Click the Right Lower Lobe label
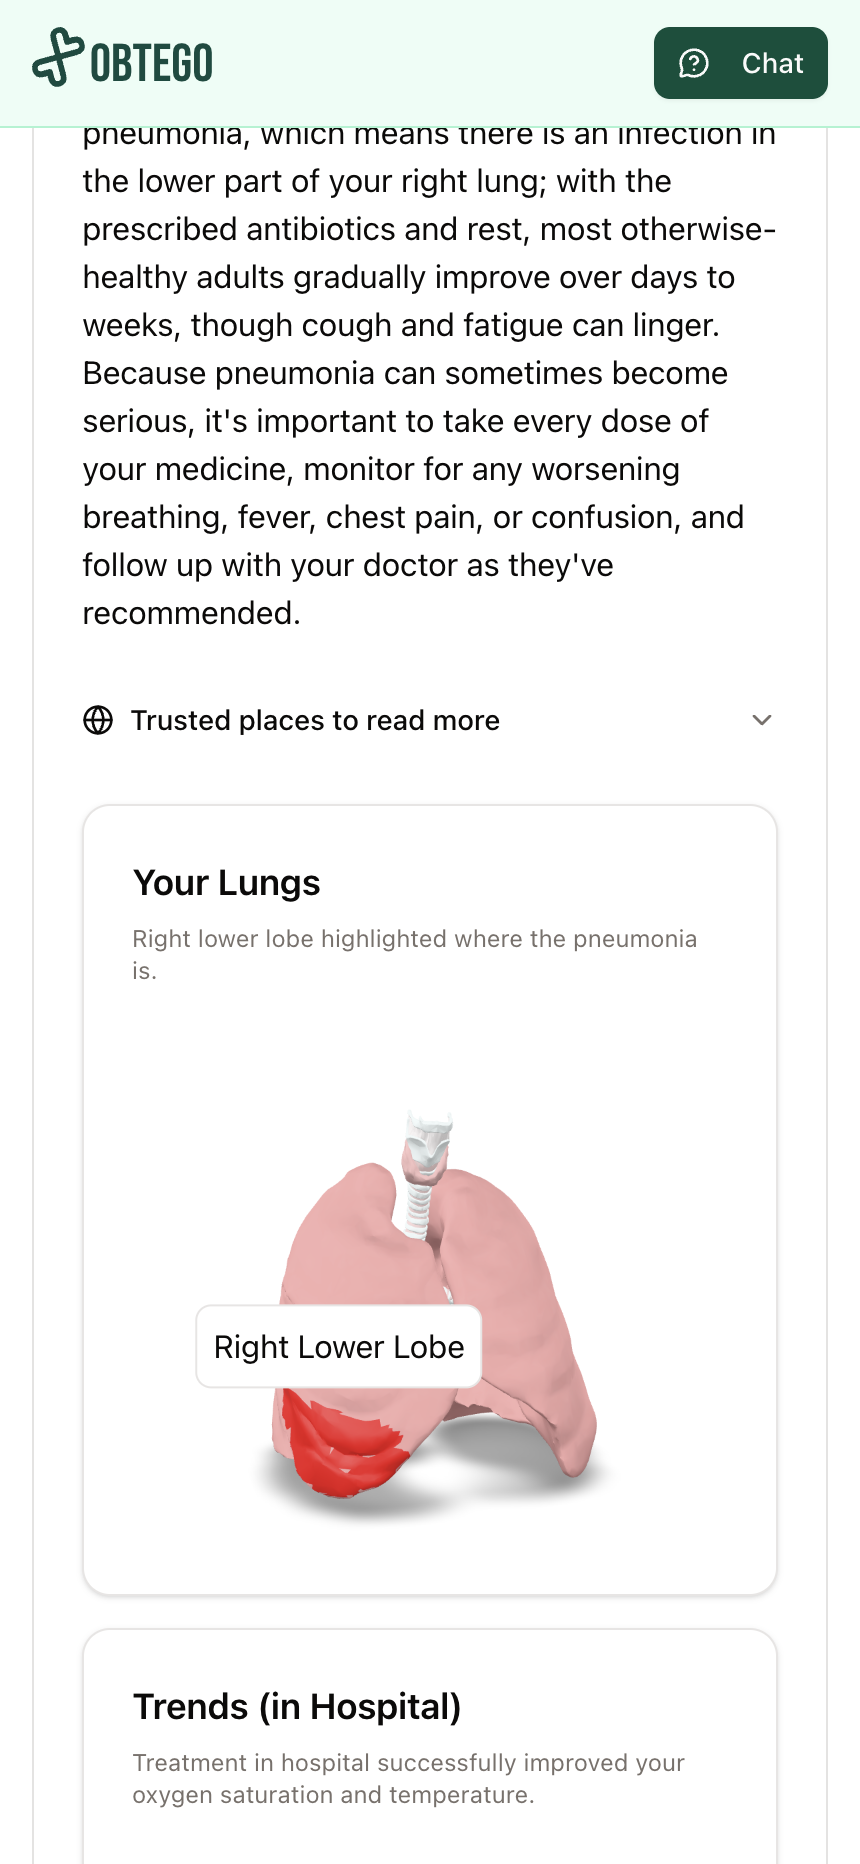Screen dimensions: 860x1864 pos(339,1347)
